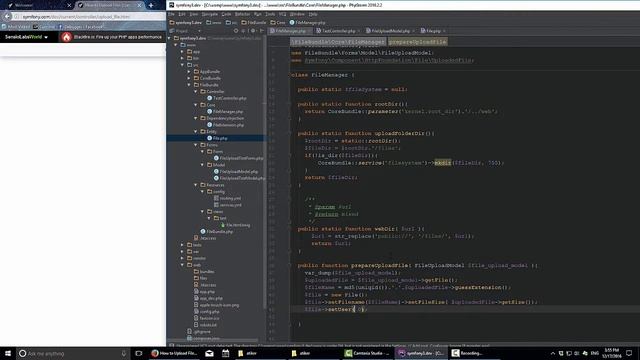Switch to the FileUploadModel.php editor tab
Viewport: 640px width, 360px height.
[390, 31]
